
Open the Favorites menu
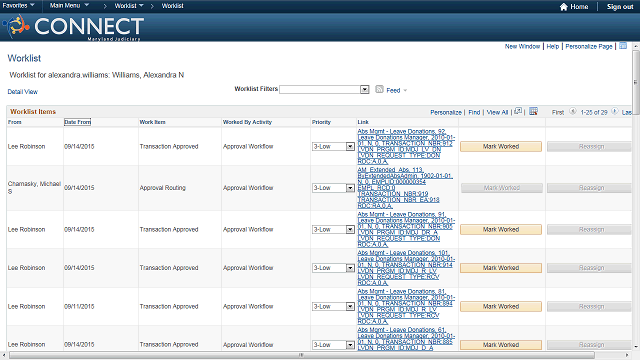[18, 5]
